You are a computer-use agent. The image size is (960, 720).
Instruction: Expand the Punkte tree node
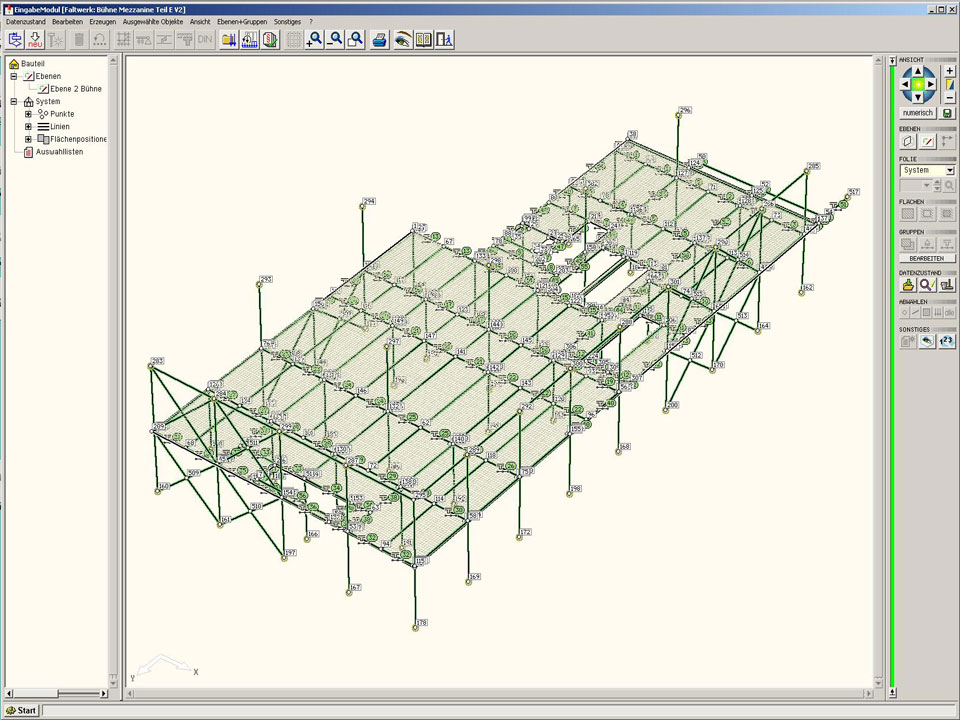29,114
